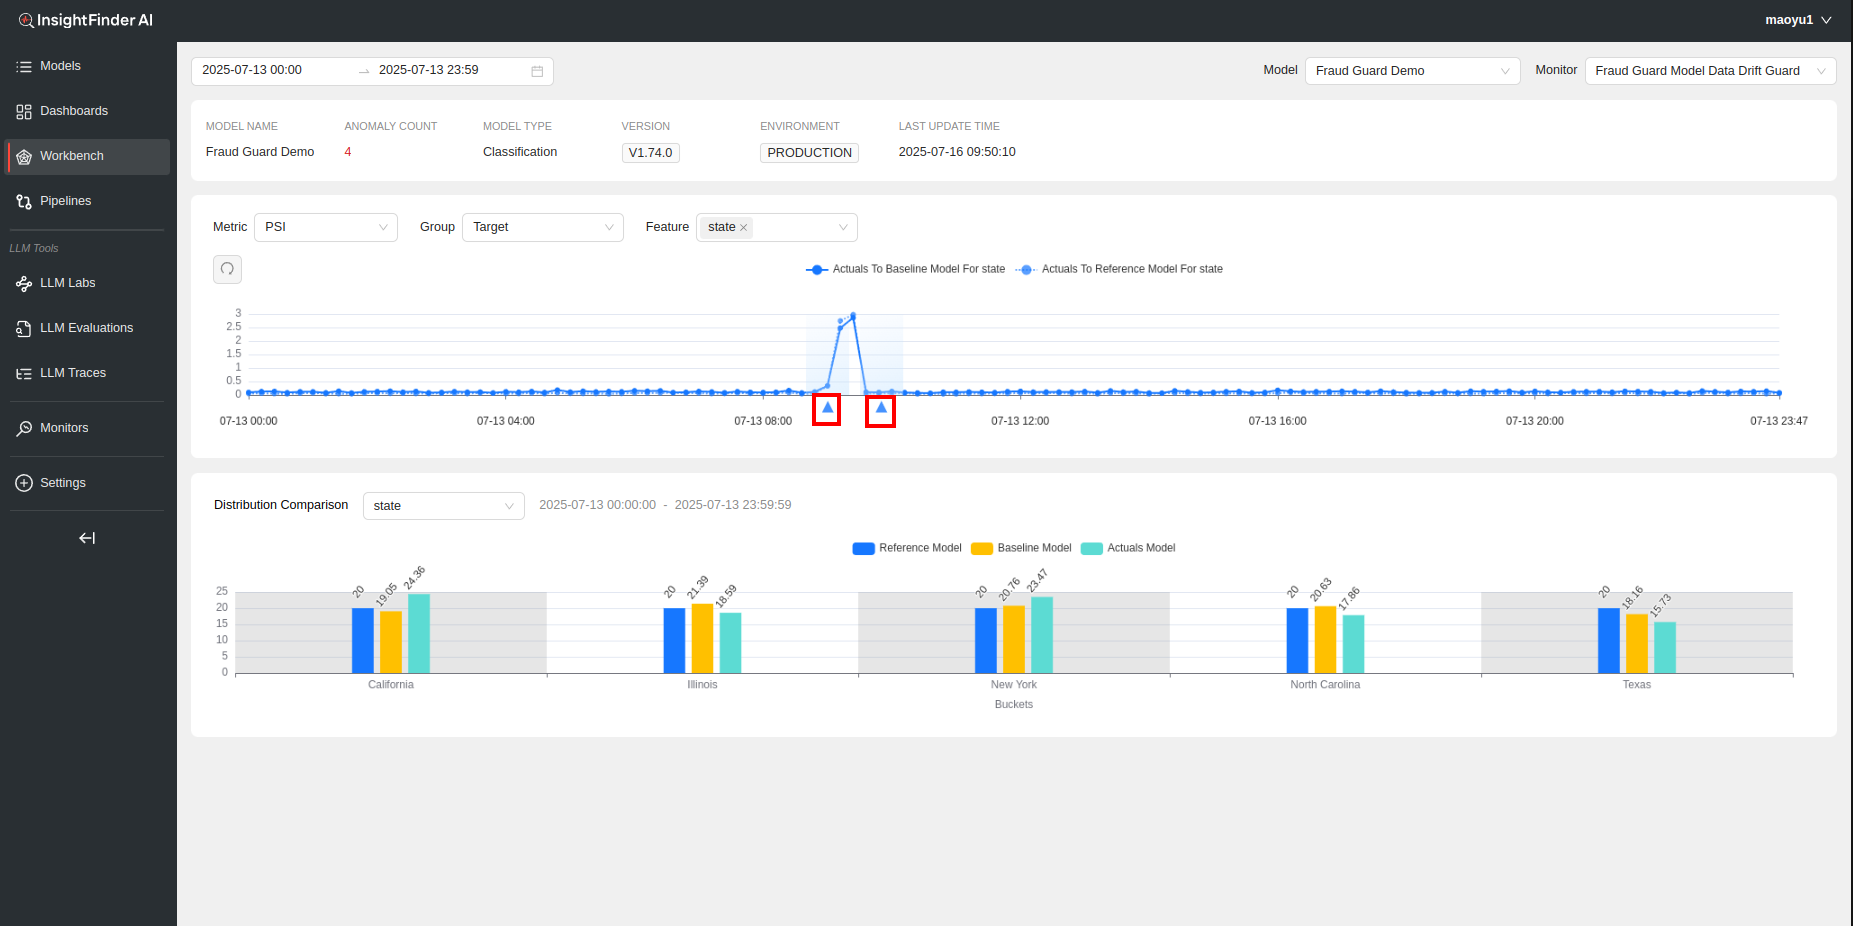Click the chart refresh icon button
Viewport: 1853px width, 926px height.
pos(227,269)
